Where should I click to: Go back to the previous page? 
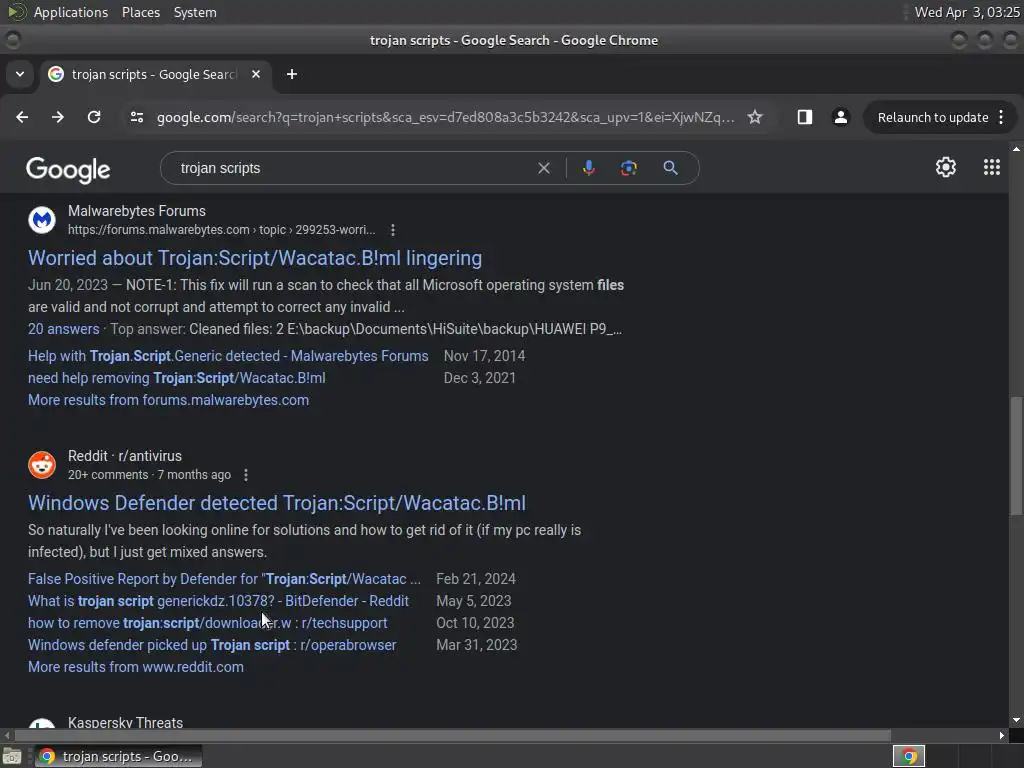click(x=22, y=117)
